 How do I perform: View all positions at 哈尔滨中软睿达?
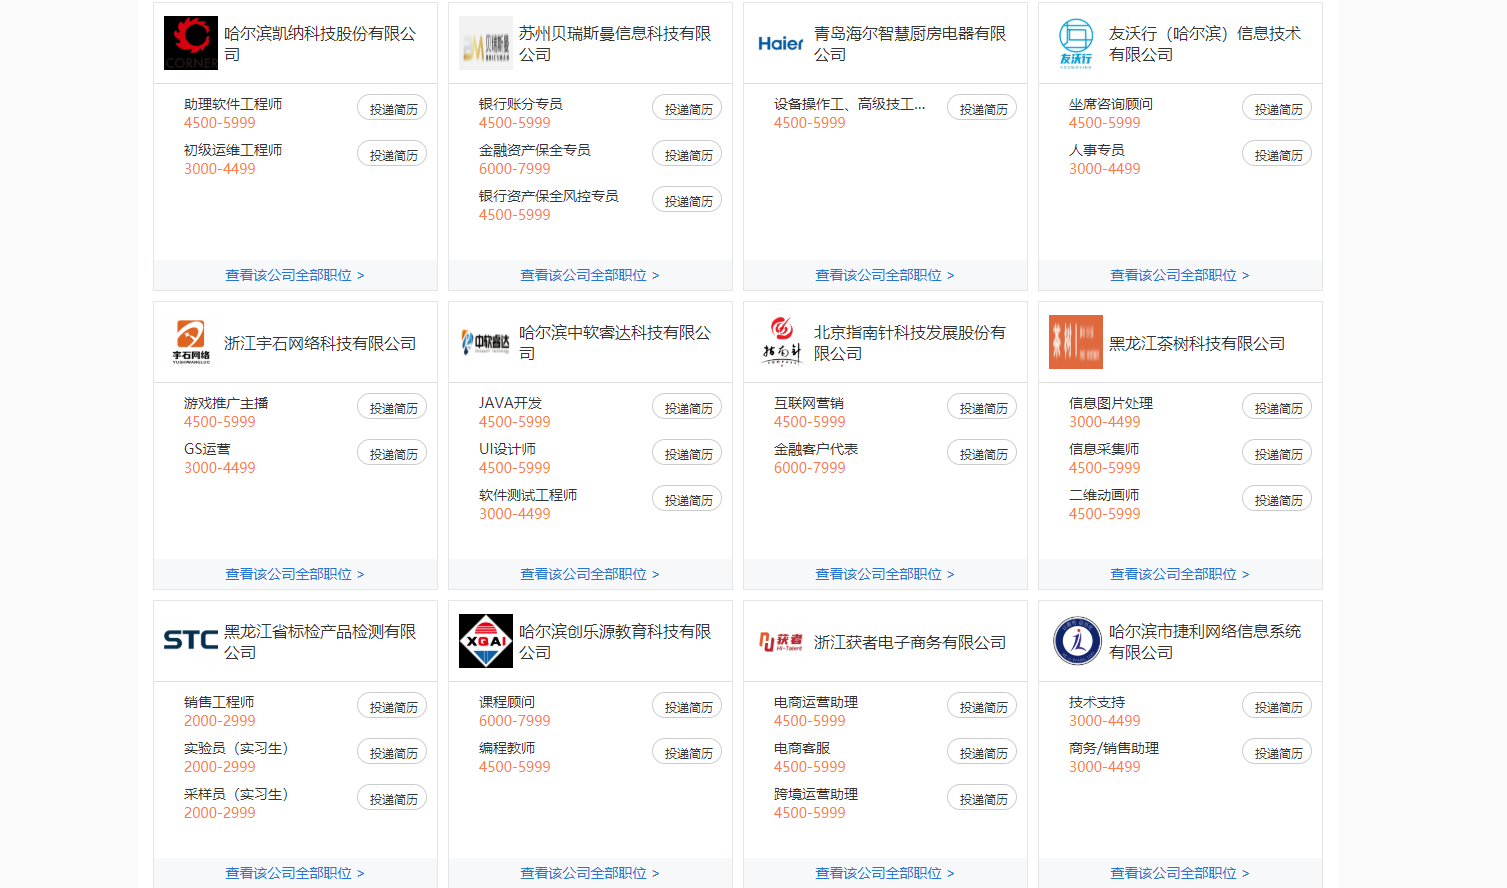click(590, 574)
